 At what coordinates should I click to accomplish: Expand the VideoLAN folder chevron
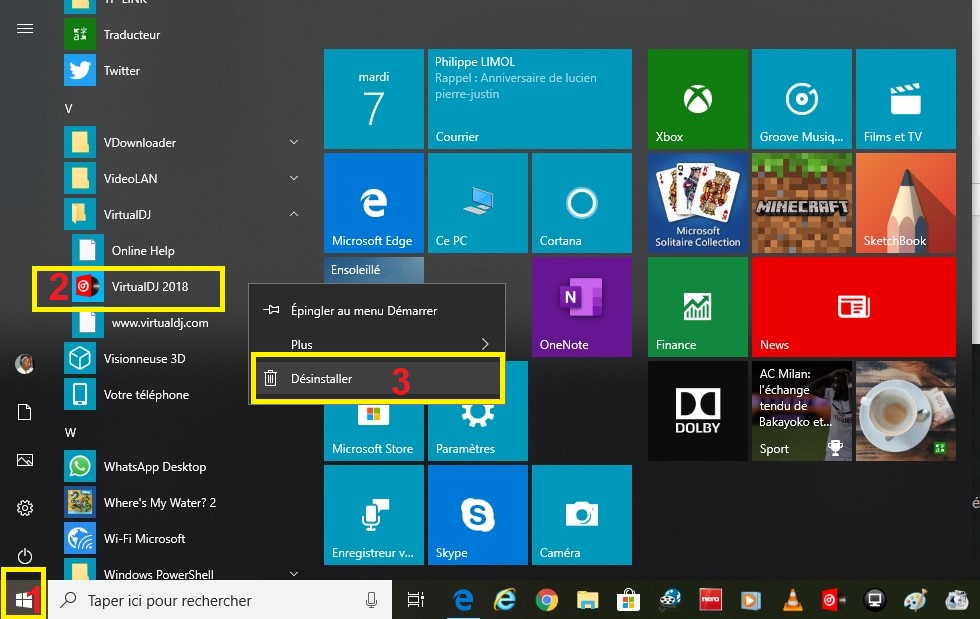pyautogui.click(x=294, y=178)
